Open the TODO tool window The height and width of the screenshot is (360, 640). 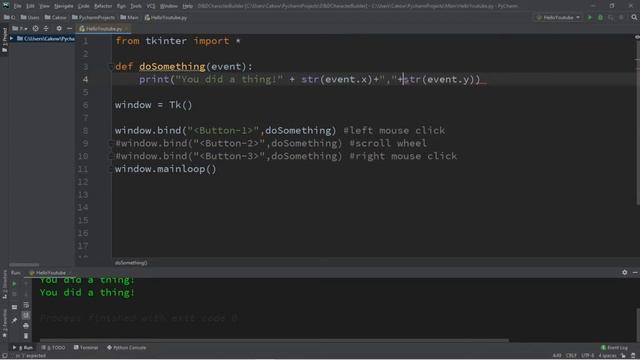pos(53,348)
